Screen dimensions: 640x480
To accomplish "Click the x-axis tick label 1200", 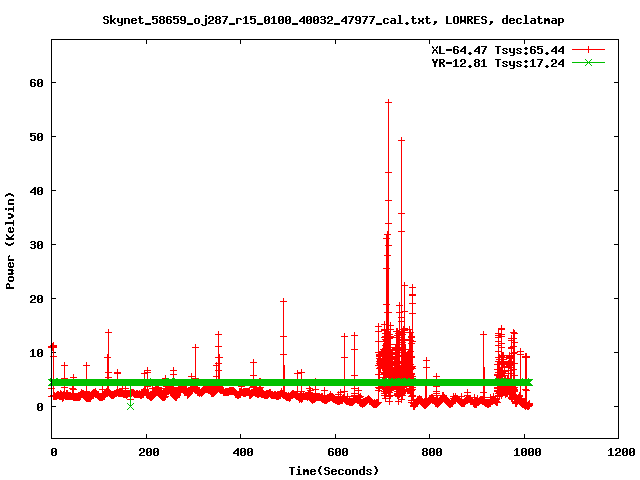I will [621, 452].
